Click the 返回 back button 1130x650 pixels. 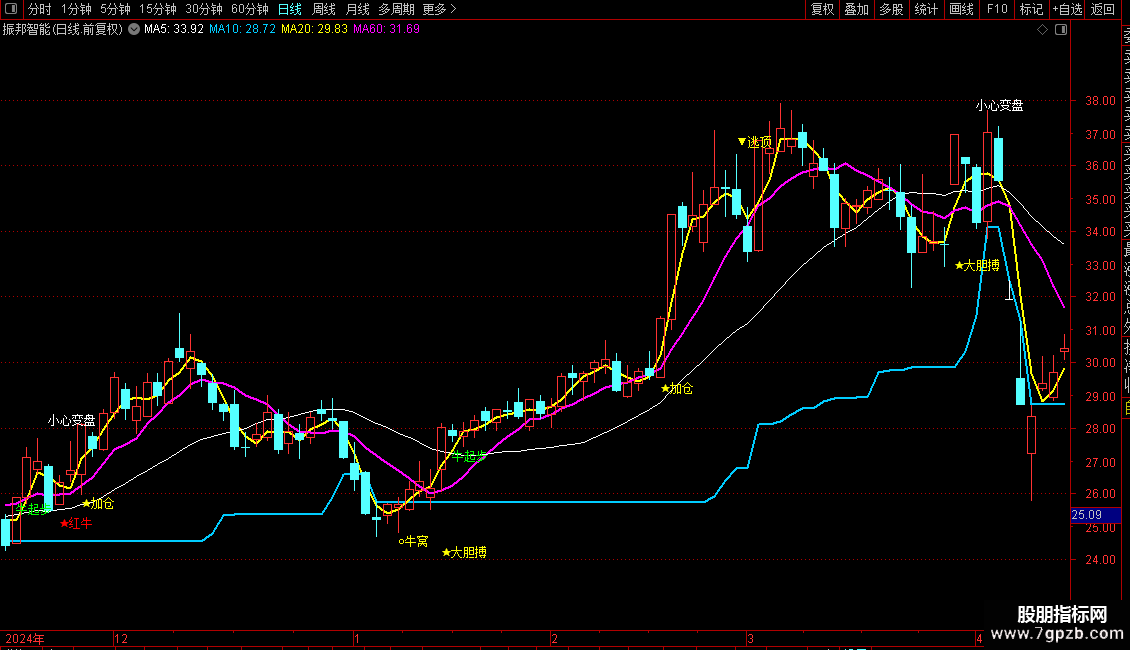pyautogui.click(x=1103, y=9)
